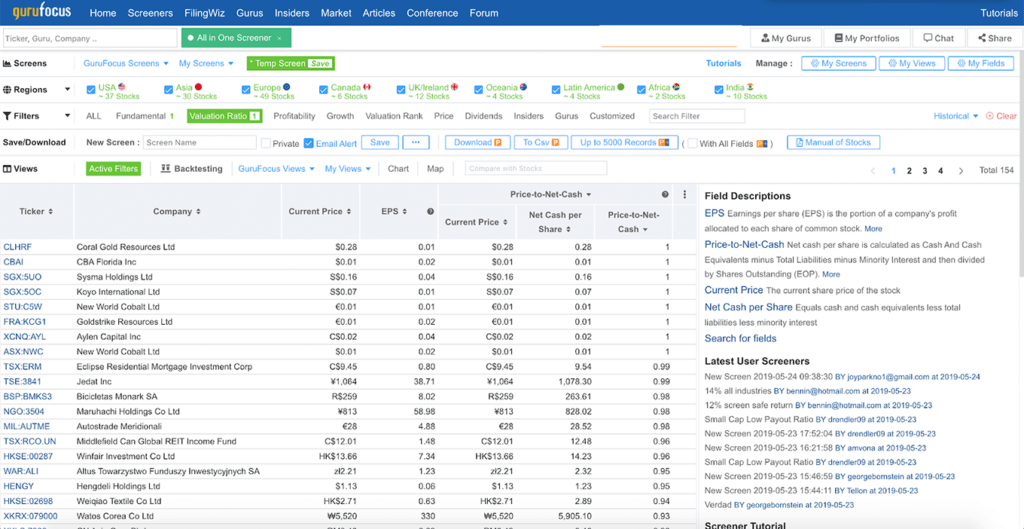Click Up to 5000 Records button
The width and height of the screenshot is (1024, 529).
pyautogui.click(x=624, y=142)
